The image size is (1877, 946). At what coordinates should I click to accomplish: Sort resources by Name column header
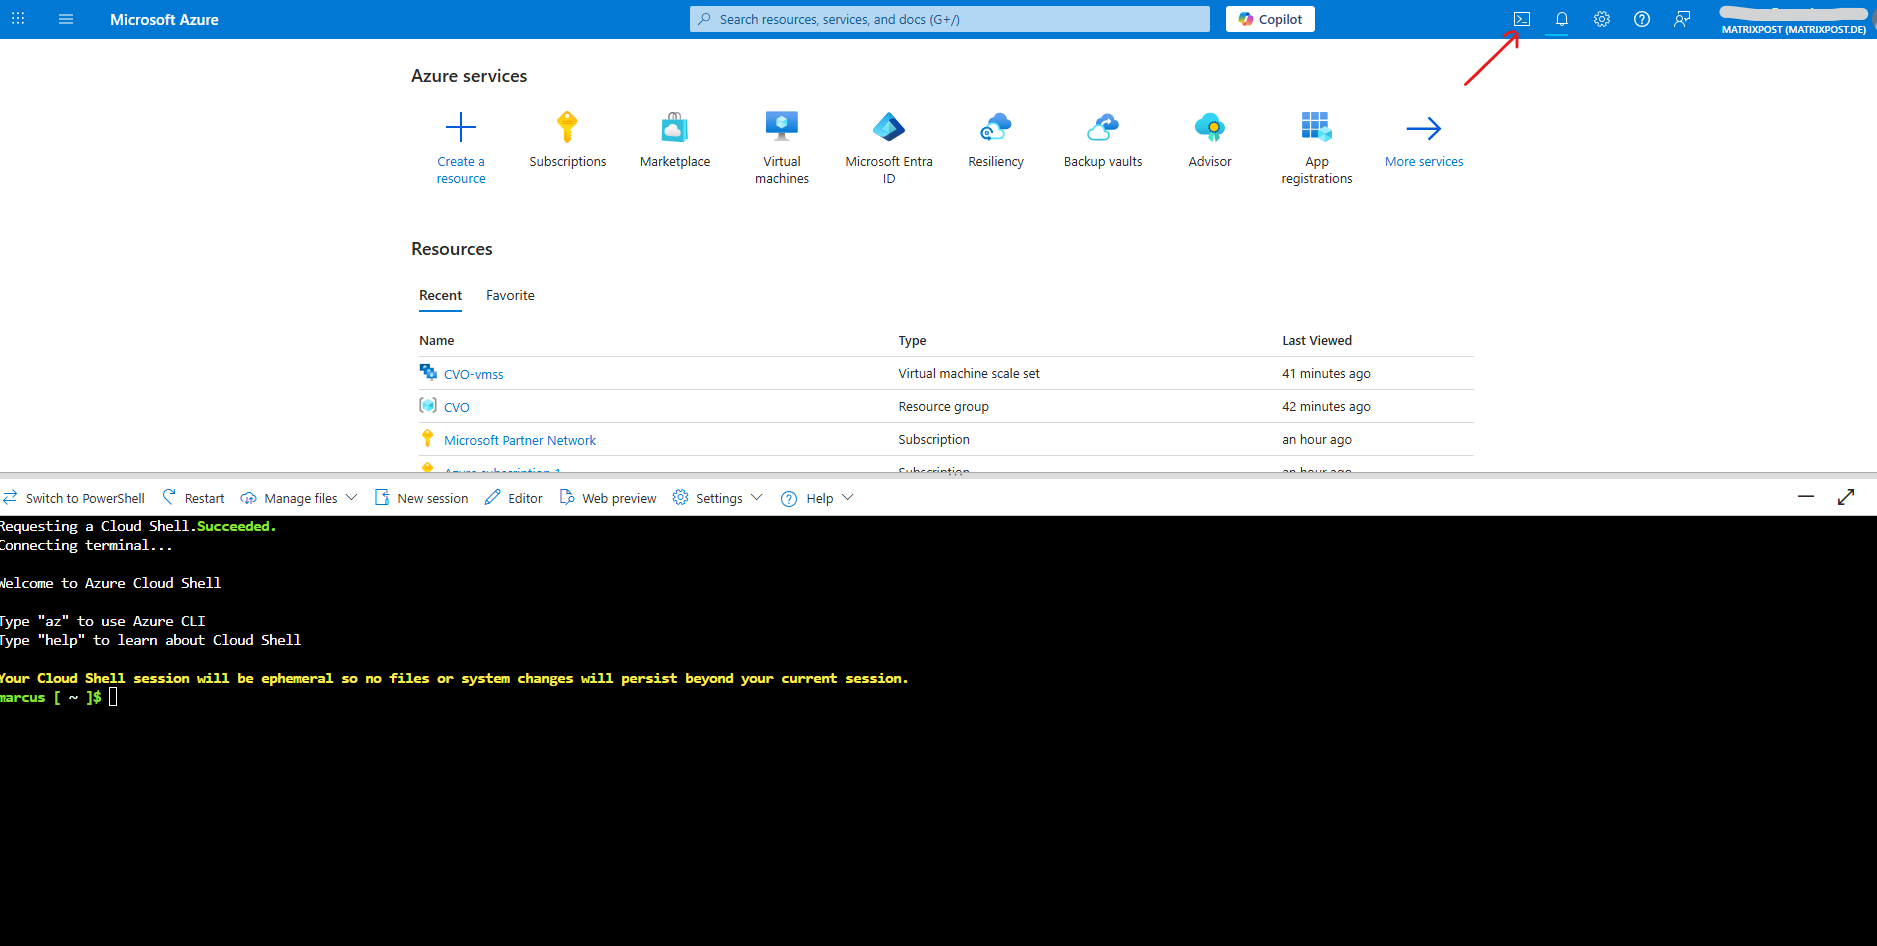pos(437,340)
